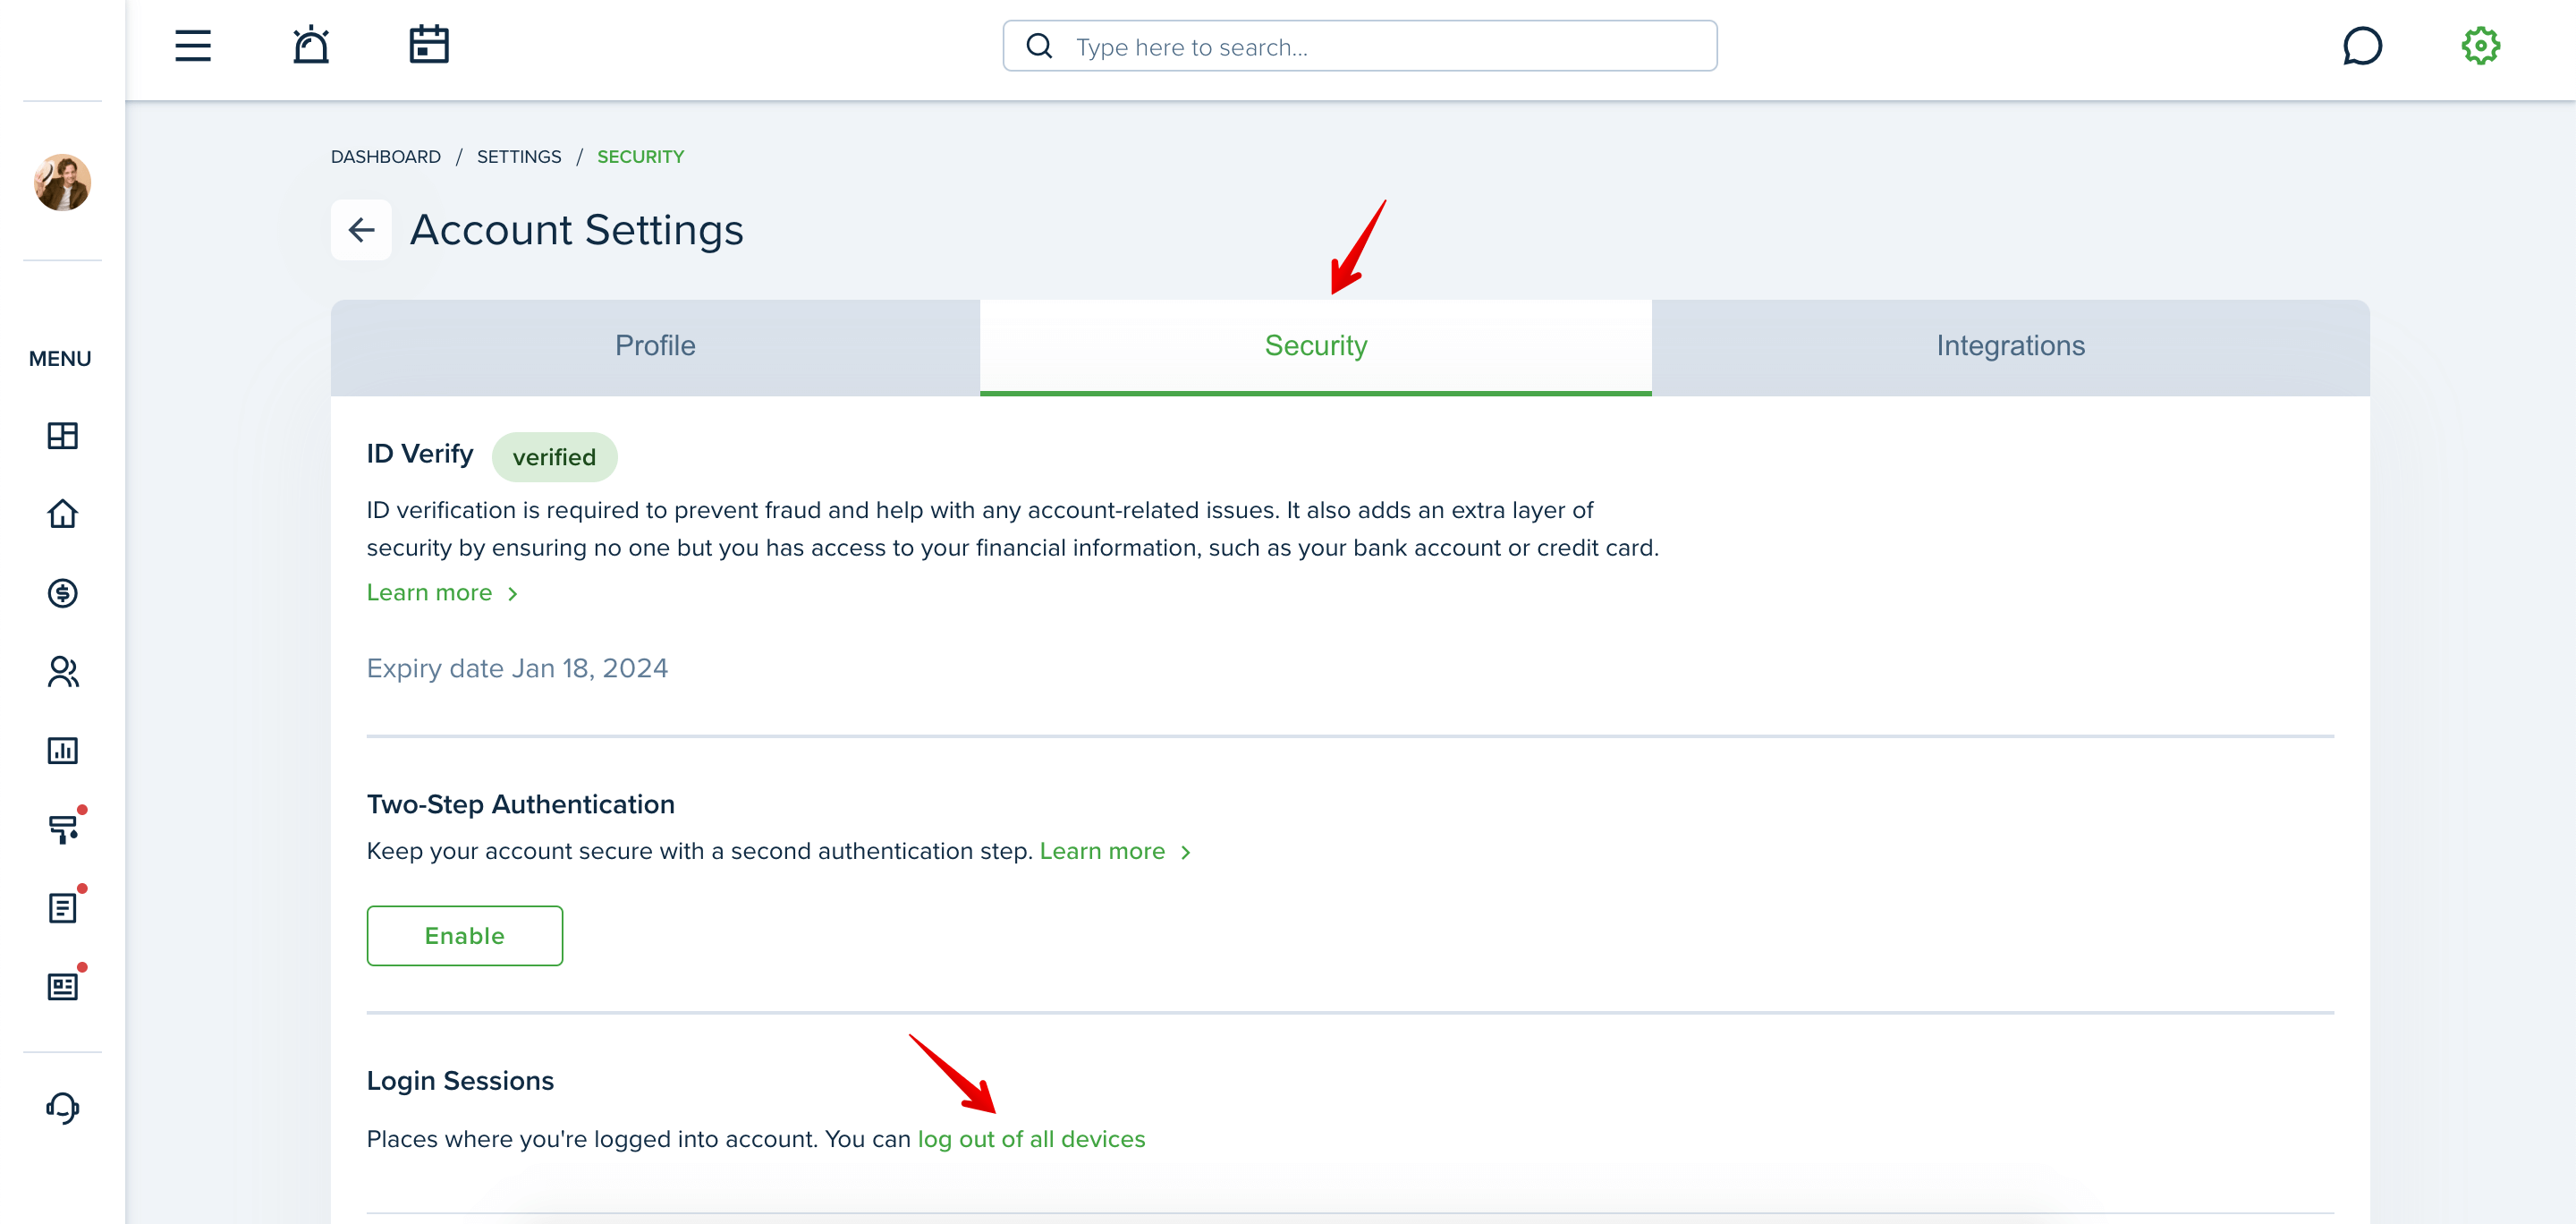
Task: Switch to the Profile tab
Action: pyautogui.click(x=655, y=346)
